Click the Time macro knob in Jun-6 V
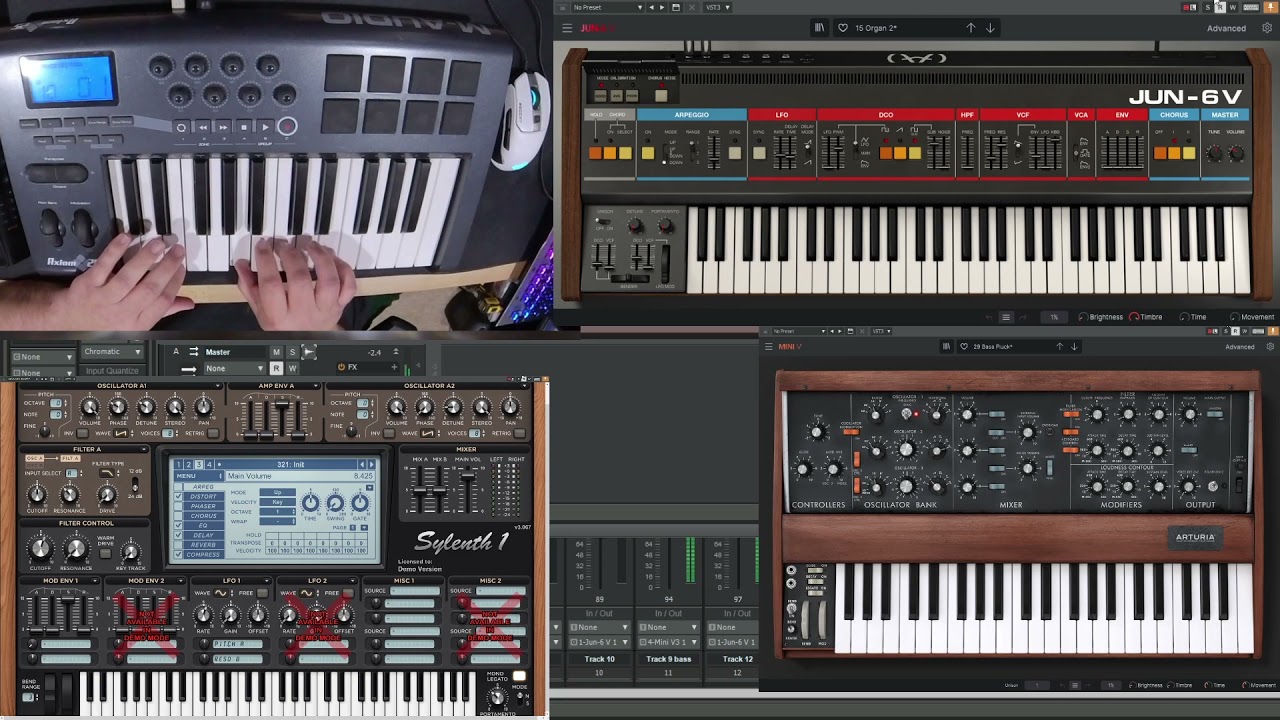The height and width of the screenshot is (720, 1280). tap(1185, 317)
